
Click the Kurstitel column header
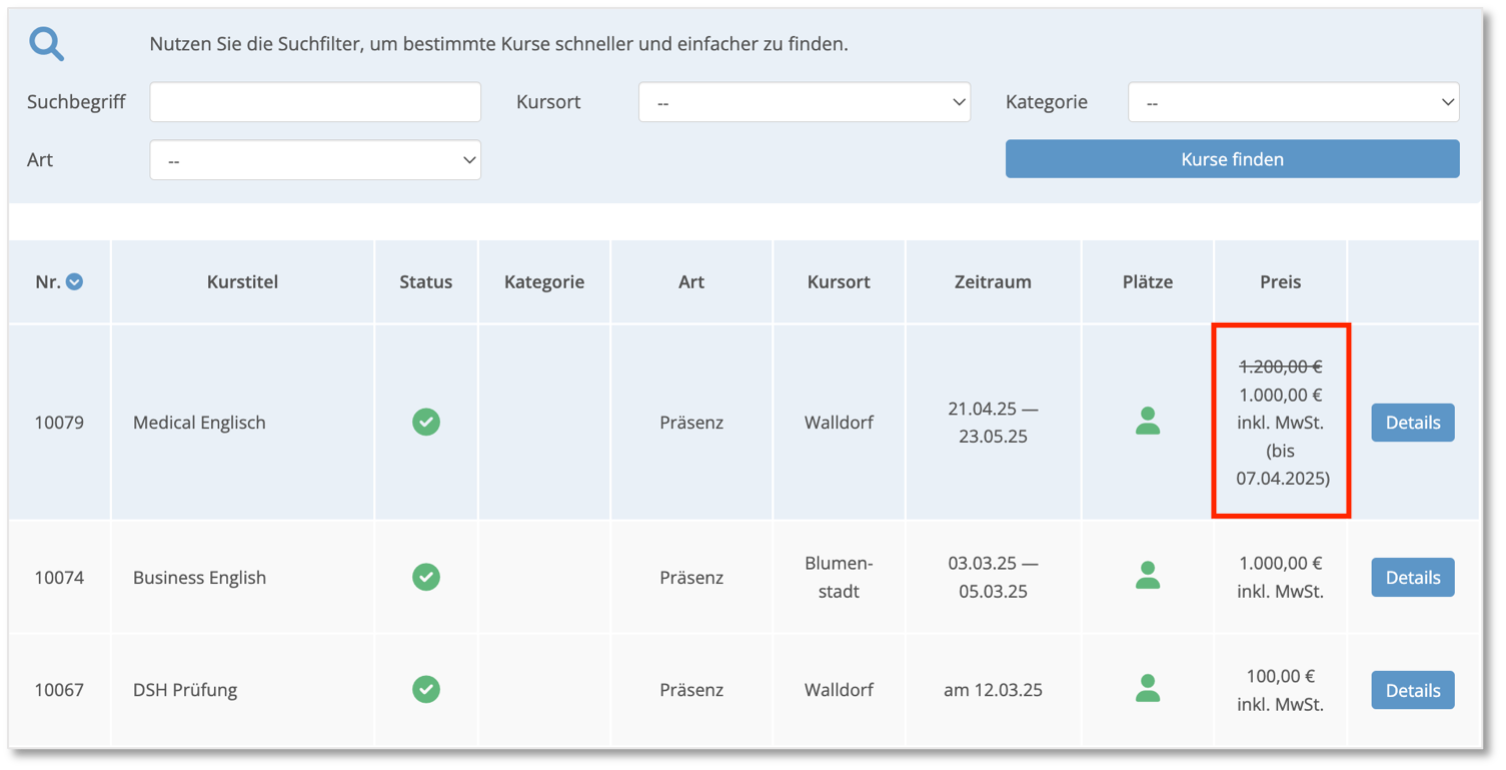click(x=242, y=281)
